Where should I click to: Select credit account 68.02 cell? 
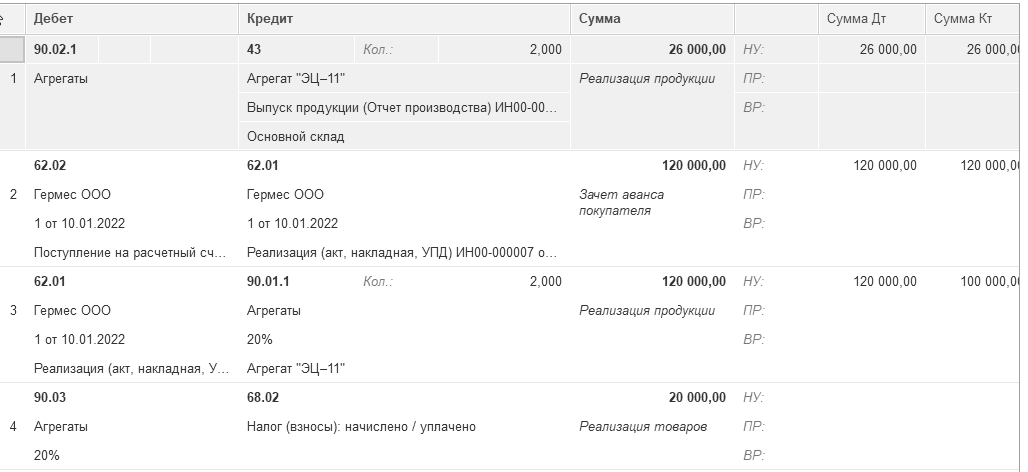pos(262,398)
